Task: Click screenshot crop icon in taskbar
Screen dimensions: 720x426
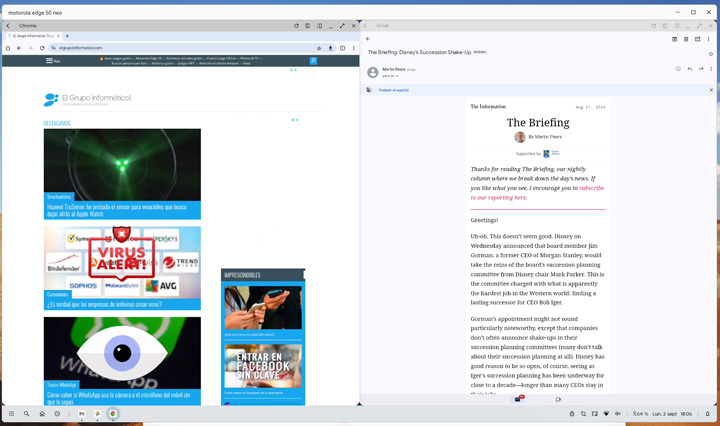Action: tap(583, 414)
